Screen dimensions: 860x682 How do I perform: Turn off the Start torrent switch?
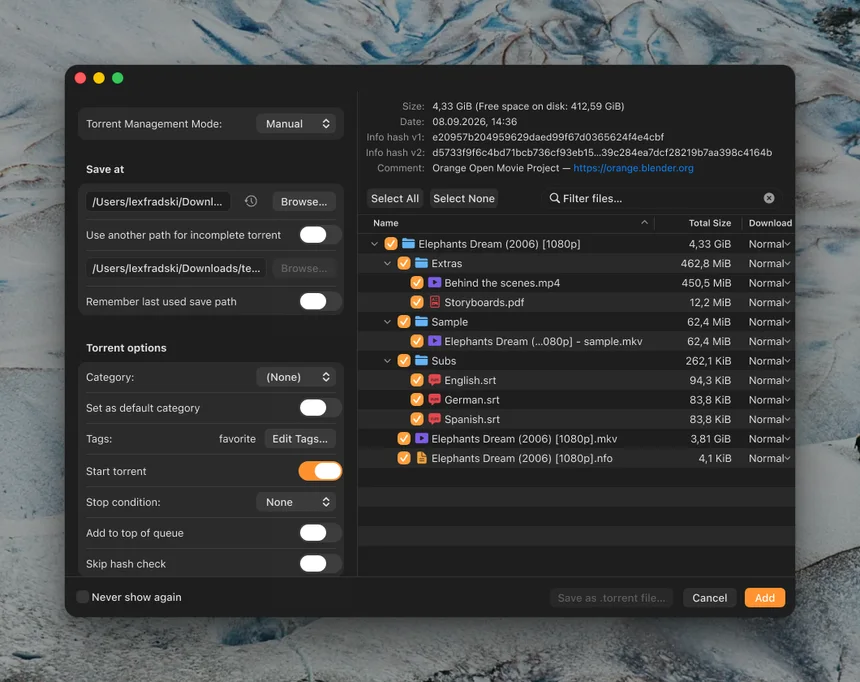click(320, 471)
